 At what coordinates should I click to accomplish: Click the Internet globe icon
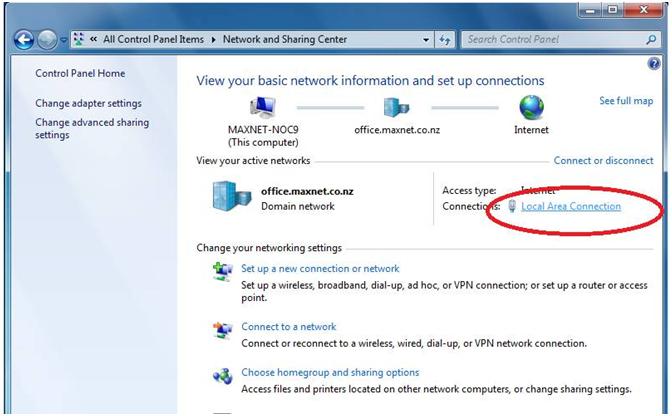[x=531, y=107]
